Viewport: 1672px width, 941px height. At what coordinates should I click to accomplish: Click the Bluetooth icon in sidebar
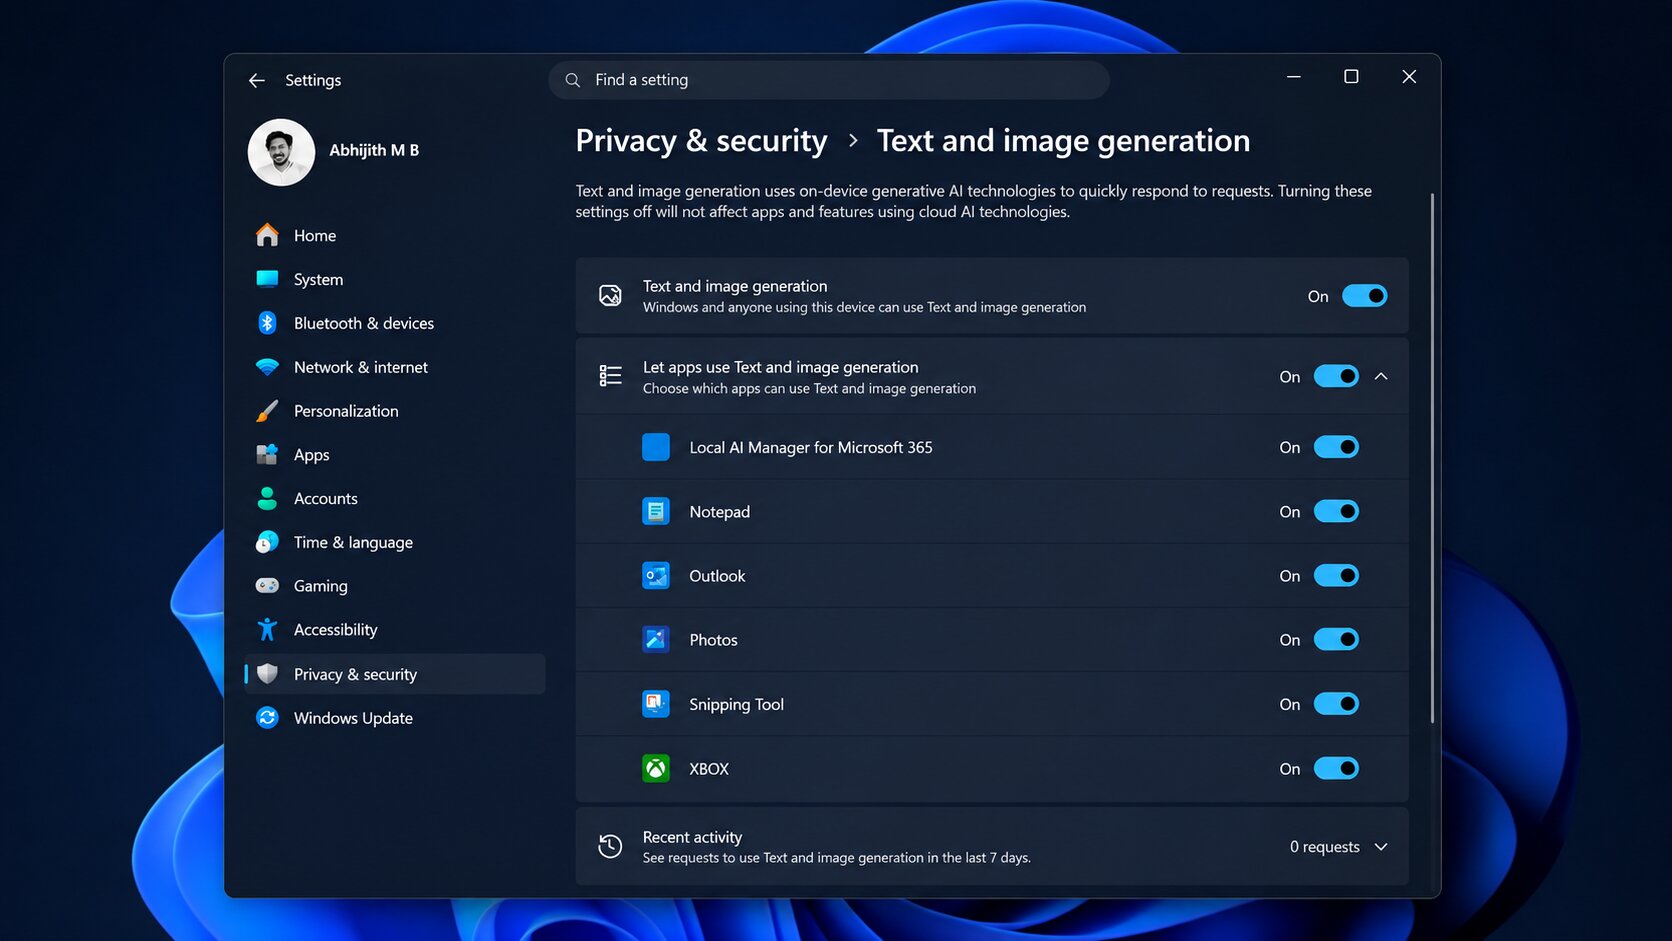(x=267, y=323)
